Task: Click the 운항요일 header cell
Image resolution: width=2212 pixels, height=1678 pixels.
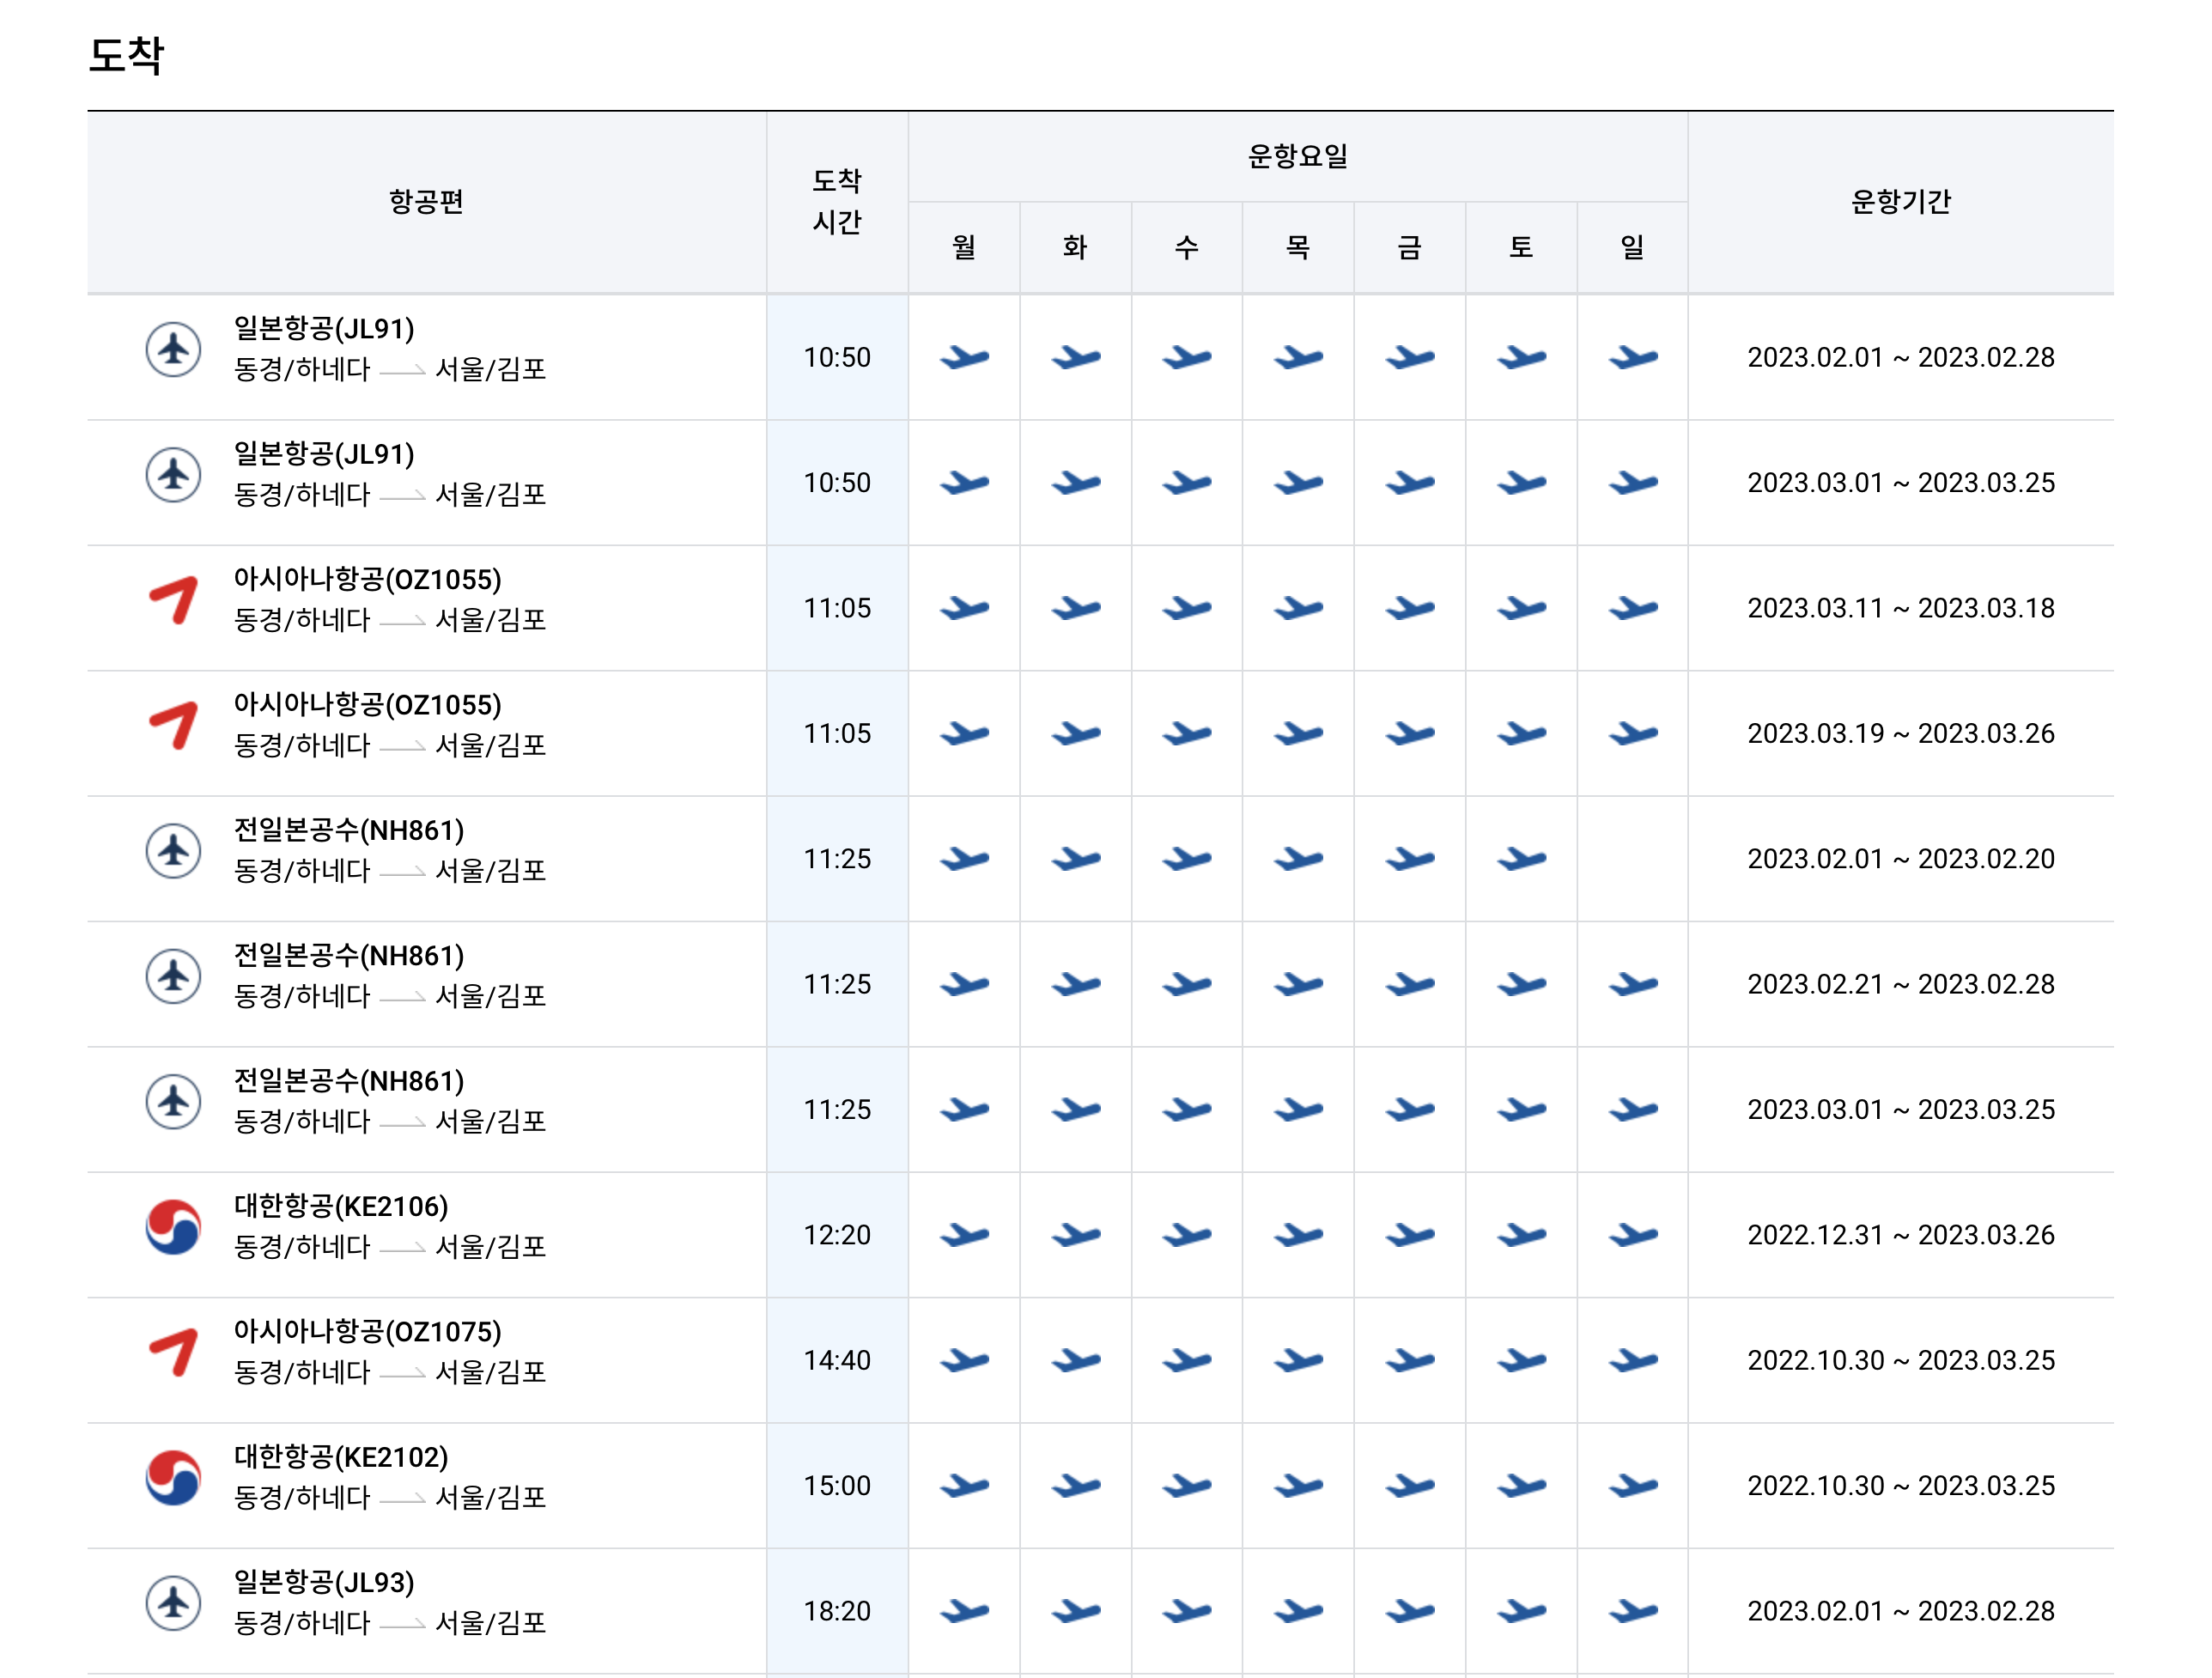Action: (1297, 157)
